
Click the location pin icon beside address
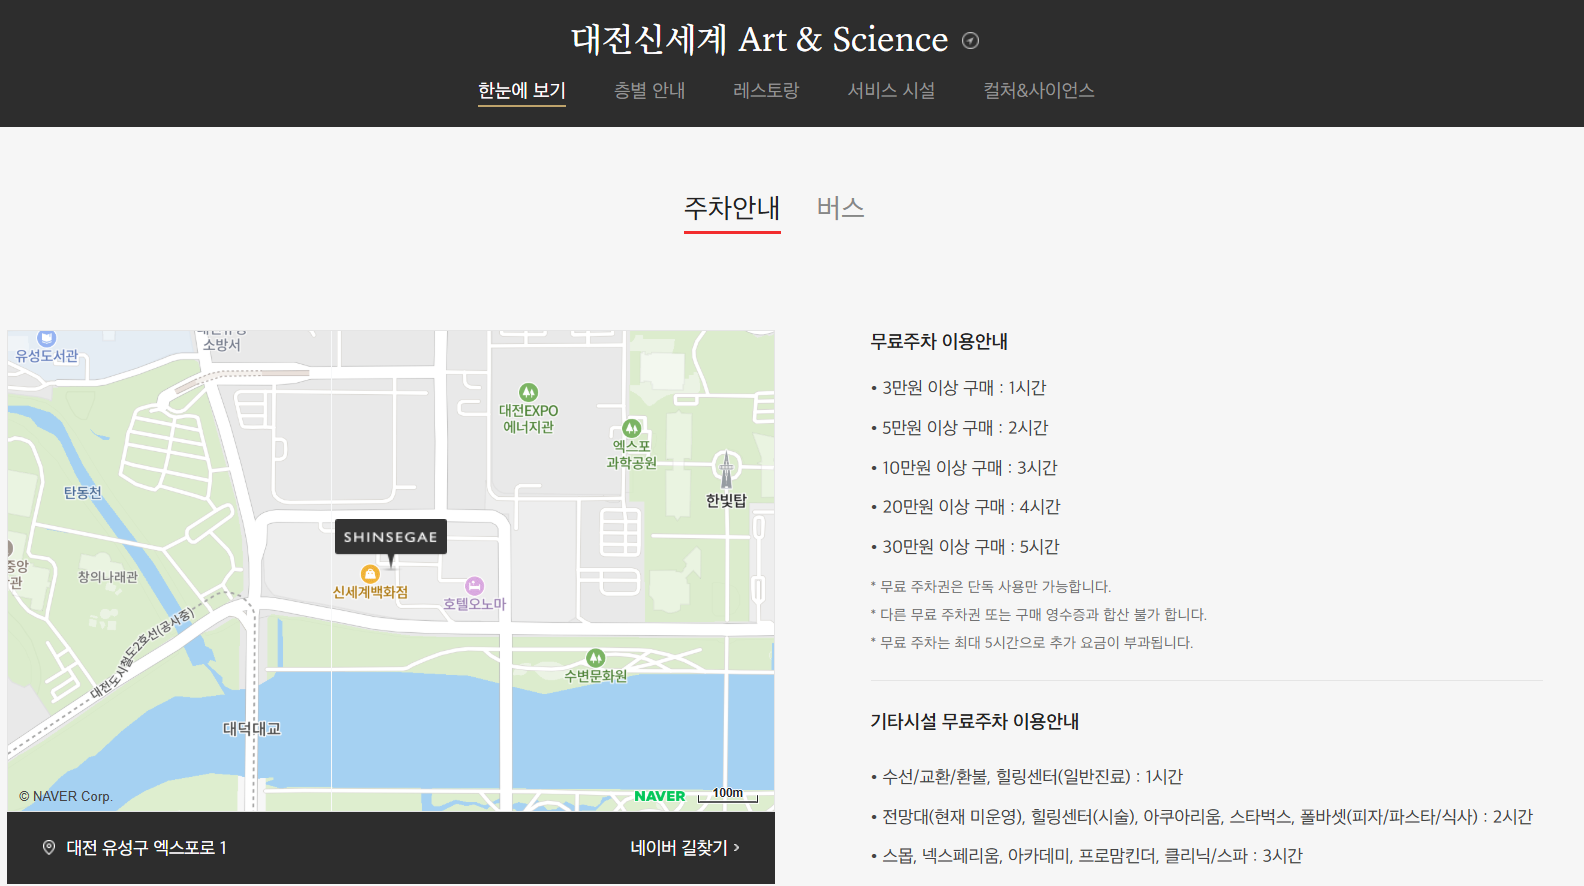(48, 848)
